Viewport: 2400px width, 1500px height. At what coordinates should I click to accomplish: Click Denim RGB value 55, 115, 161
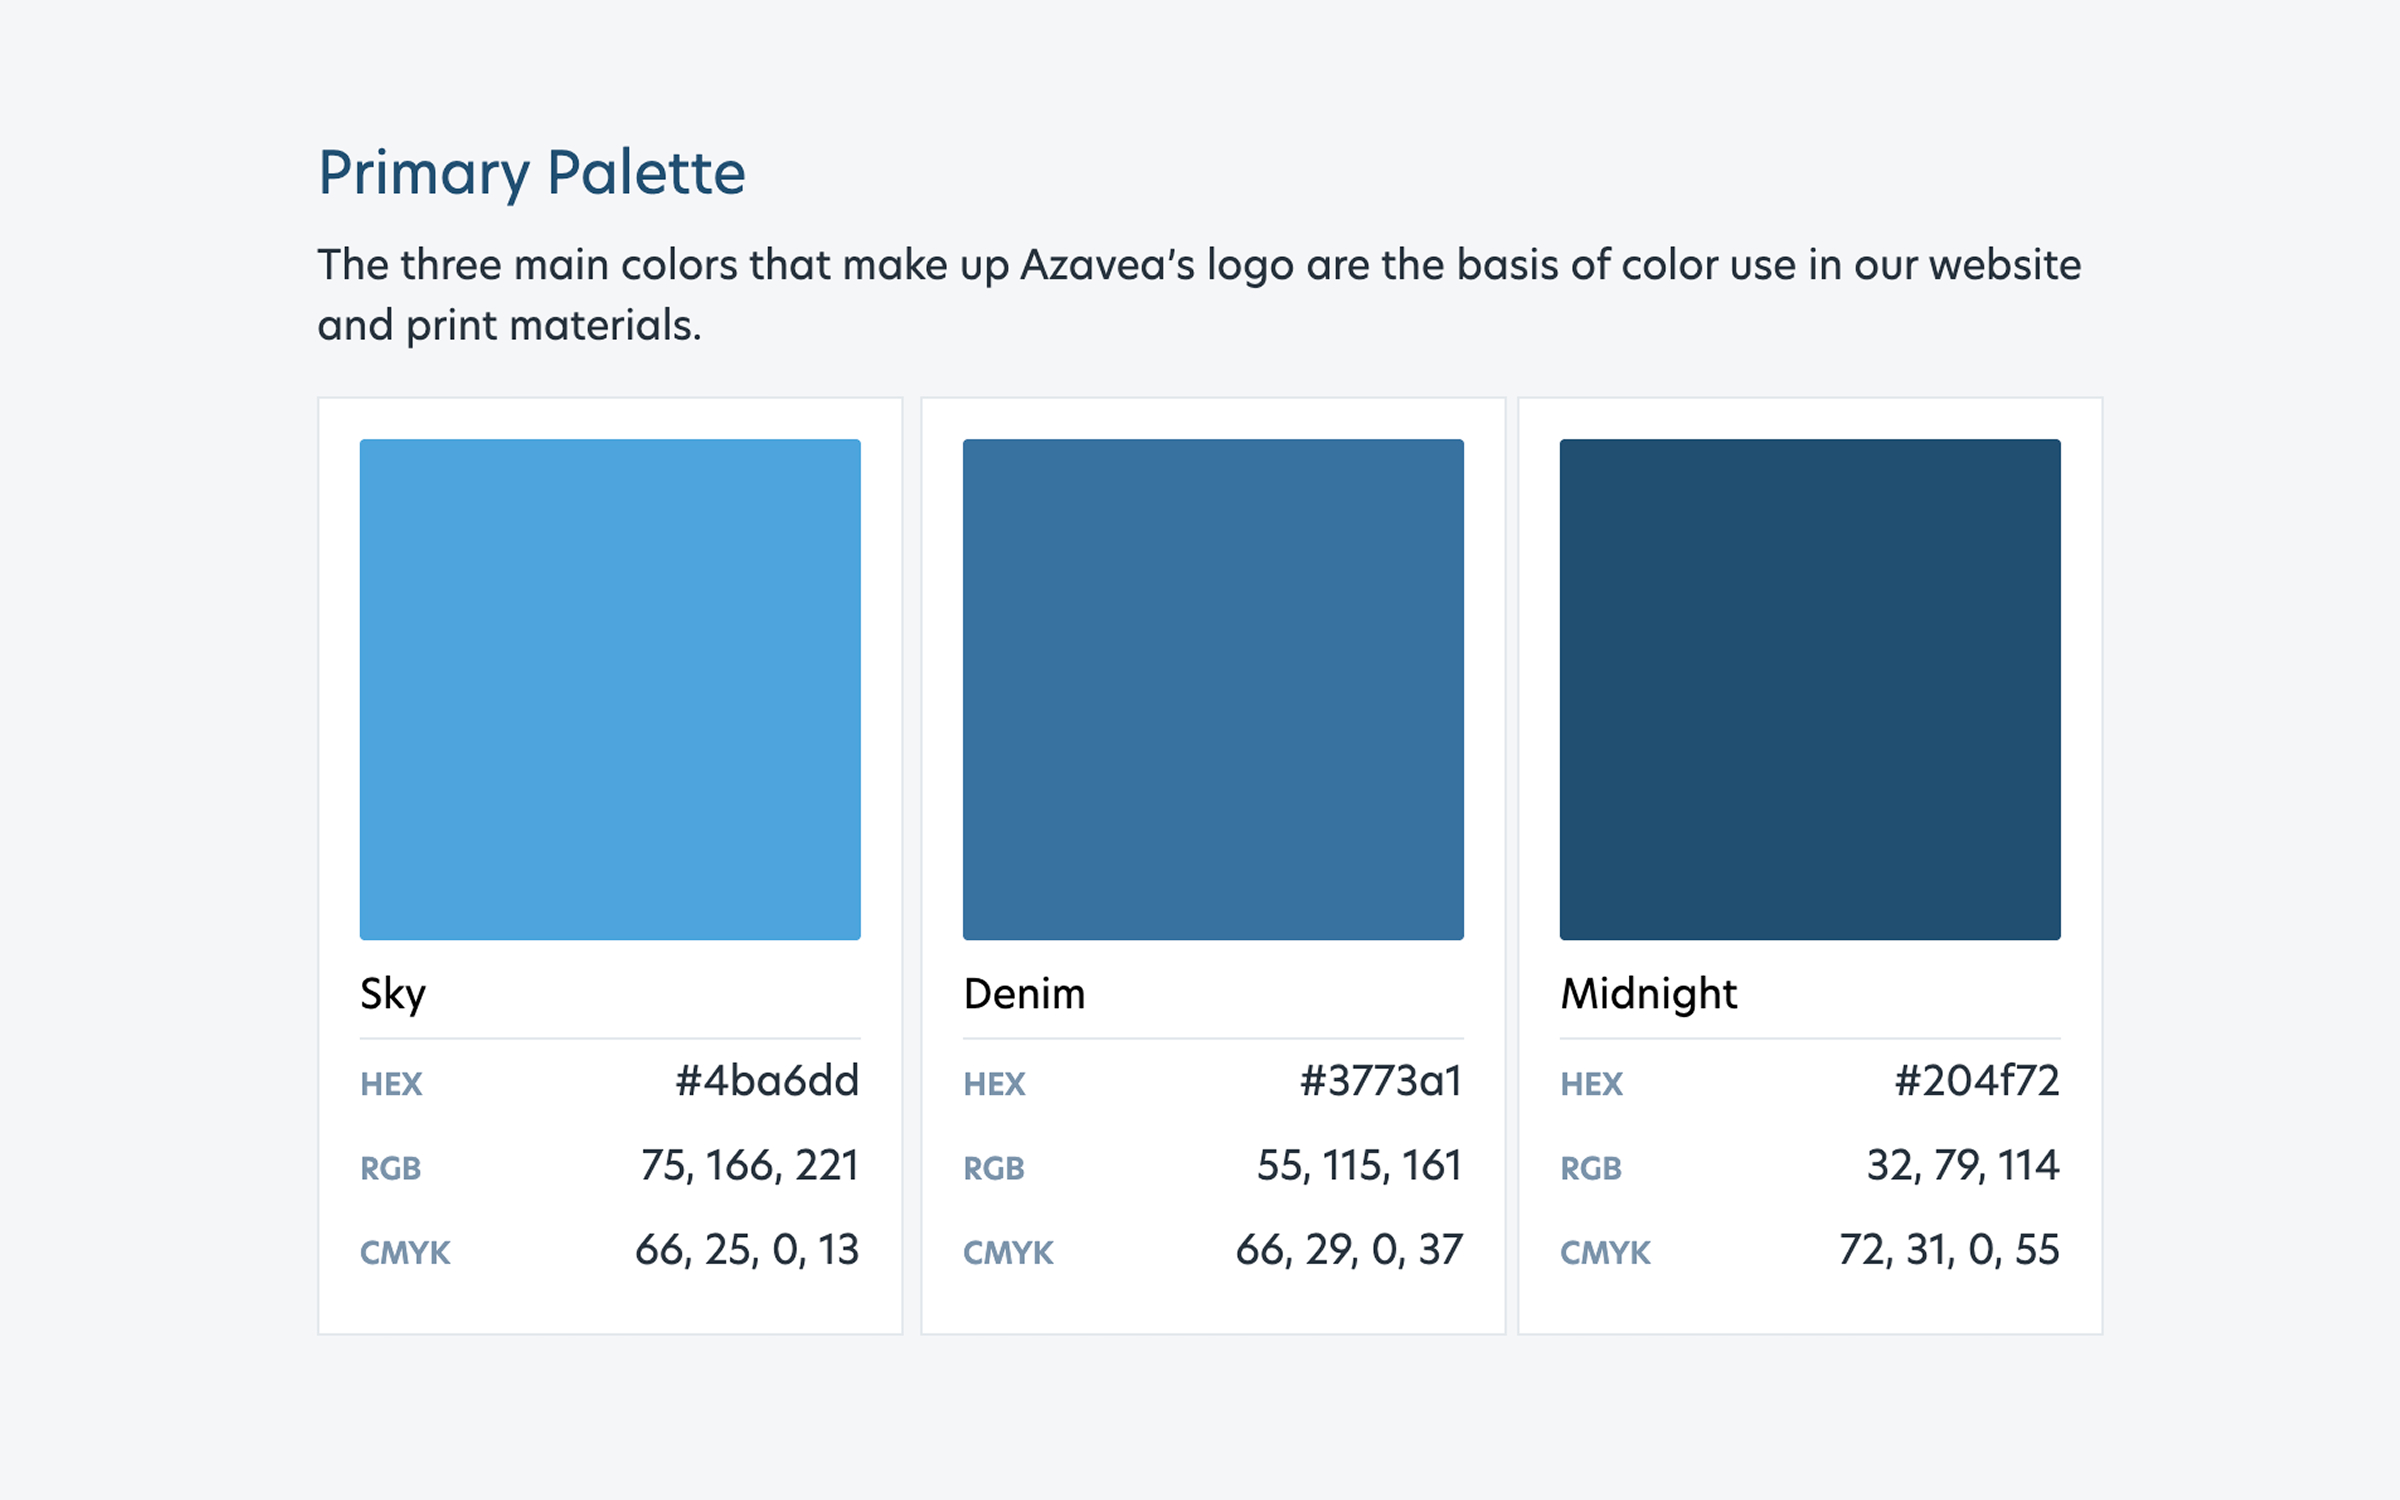pos(1359,1165)
